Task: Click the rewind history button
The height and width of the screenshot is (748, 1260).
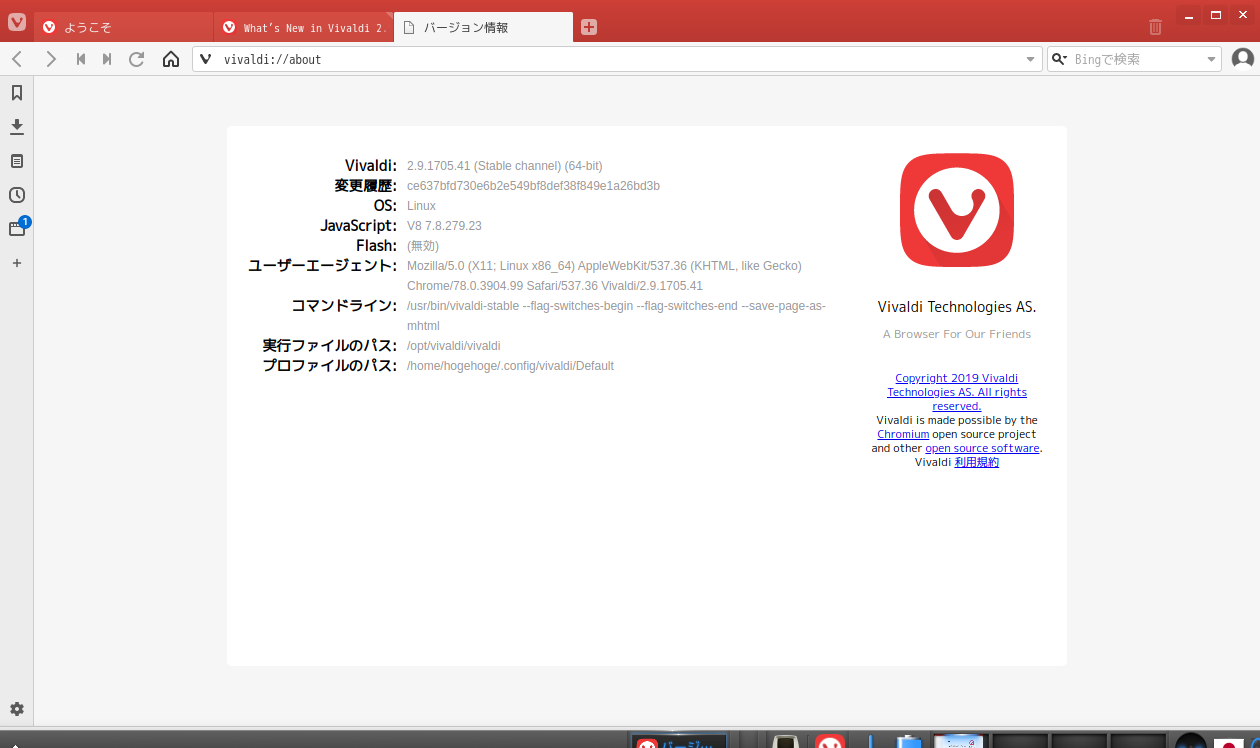Action: 81,59
